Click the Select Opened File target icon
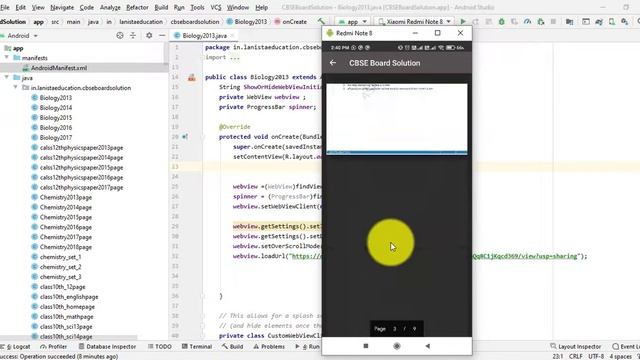The height and width of the screenshot is (360, 640). pyautogui.click(x=120, y=36)
